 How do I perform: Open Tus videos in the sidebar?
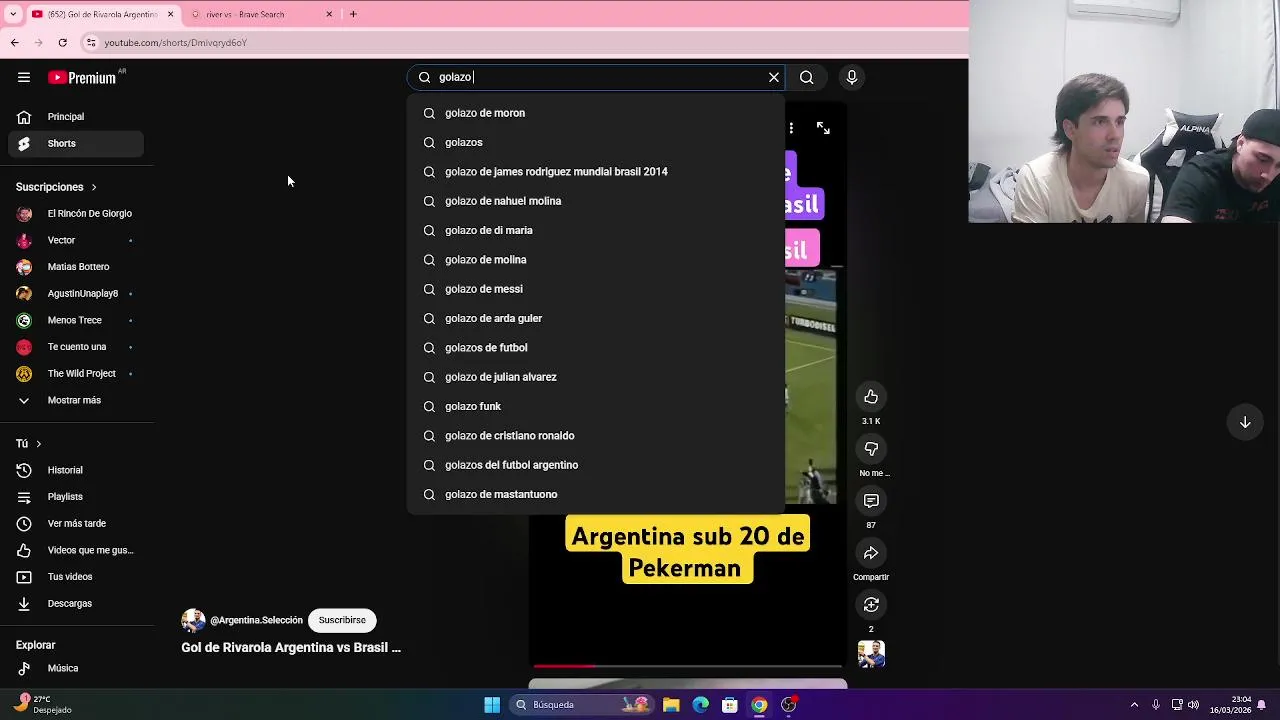(76, 577)
